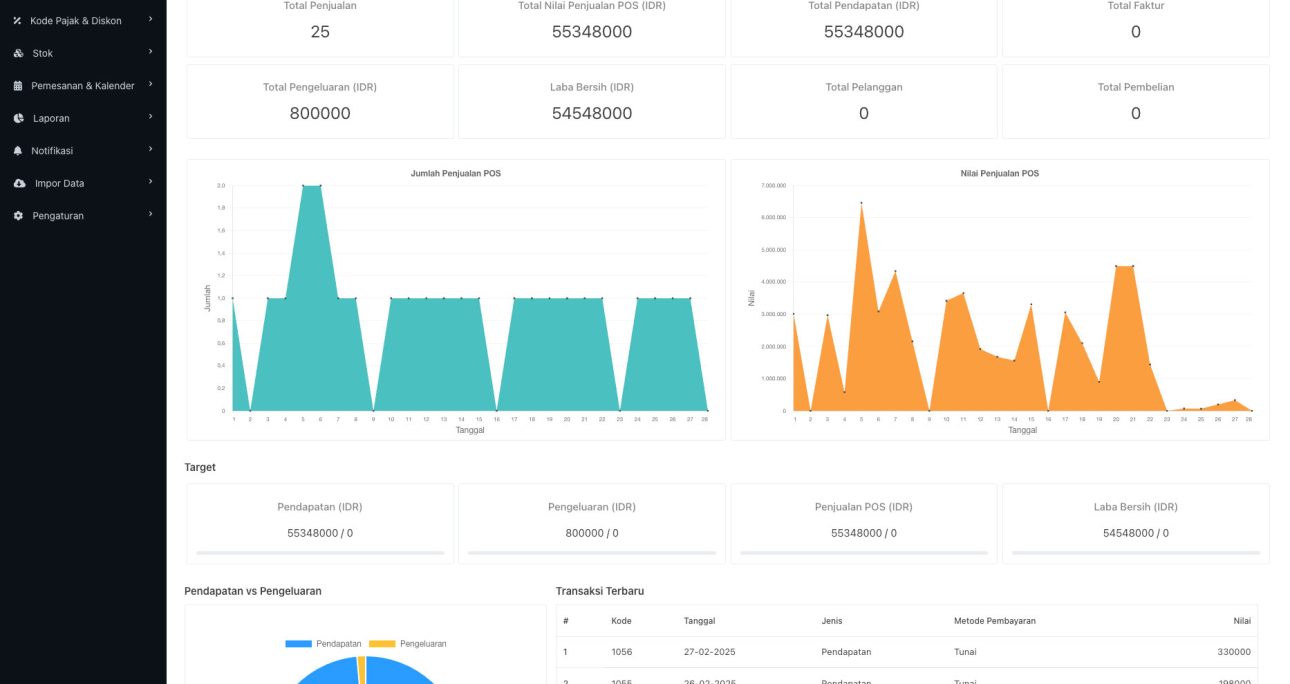Click the Total Faktur value 0
The width and height of the screenshot is (1290, 684).
pyautogui.click(x=1136, y=32)
